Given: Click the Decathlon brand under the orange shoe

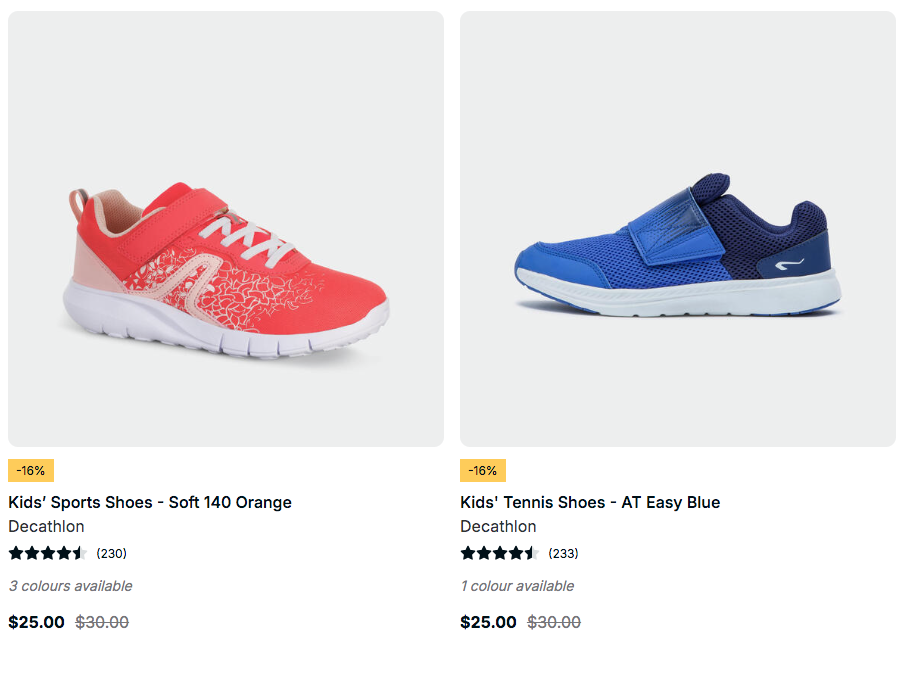Looking at the screenshot, I should 46,526.
